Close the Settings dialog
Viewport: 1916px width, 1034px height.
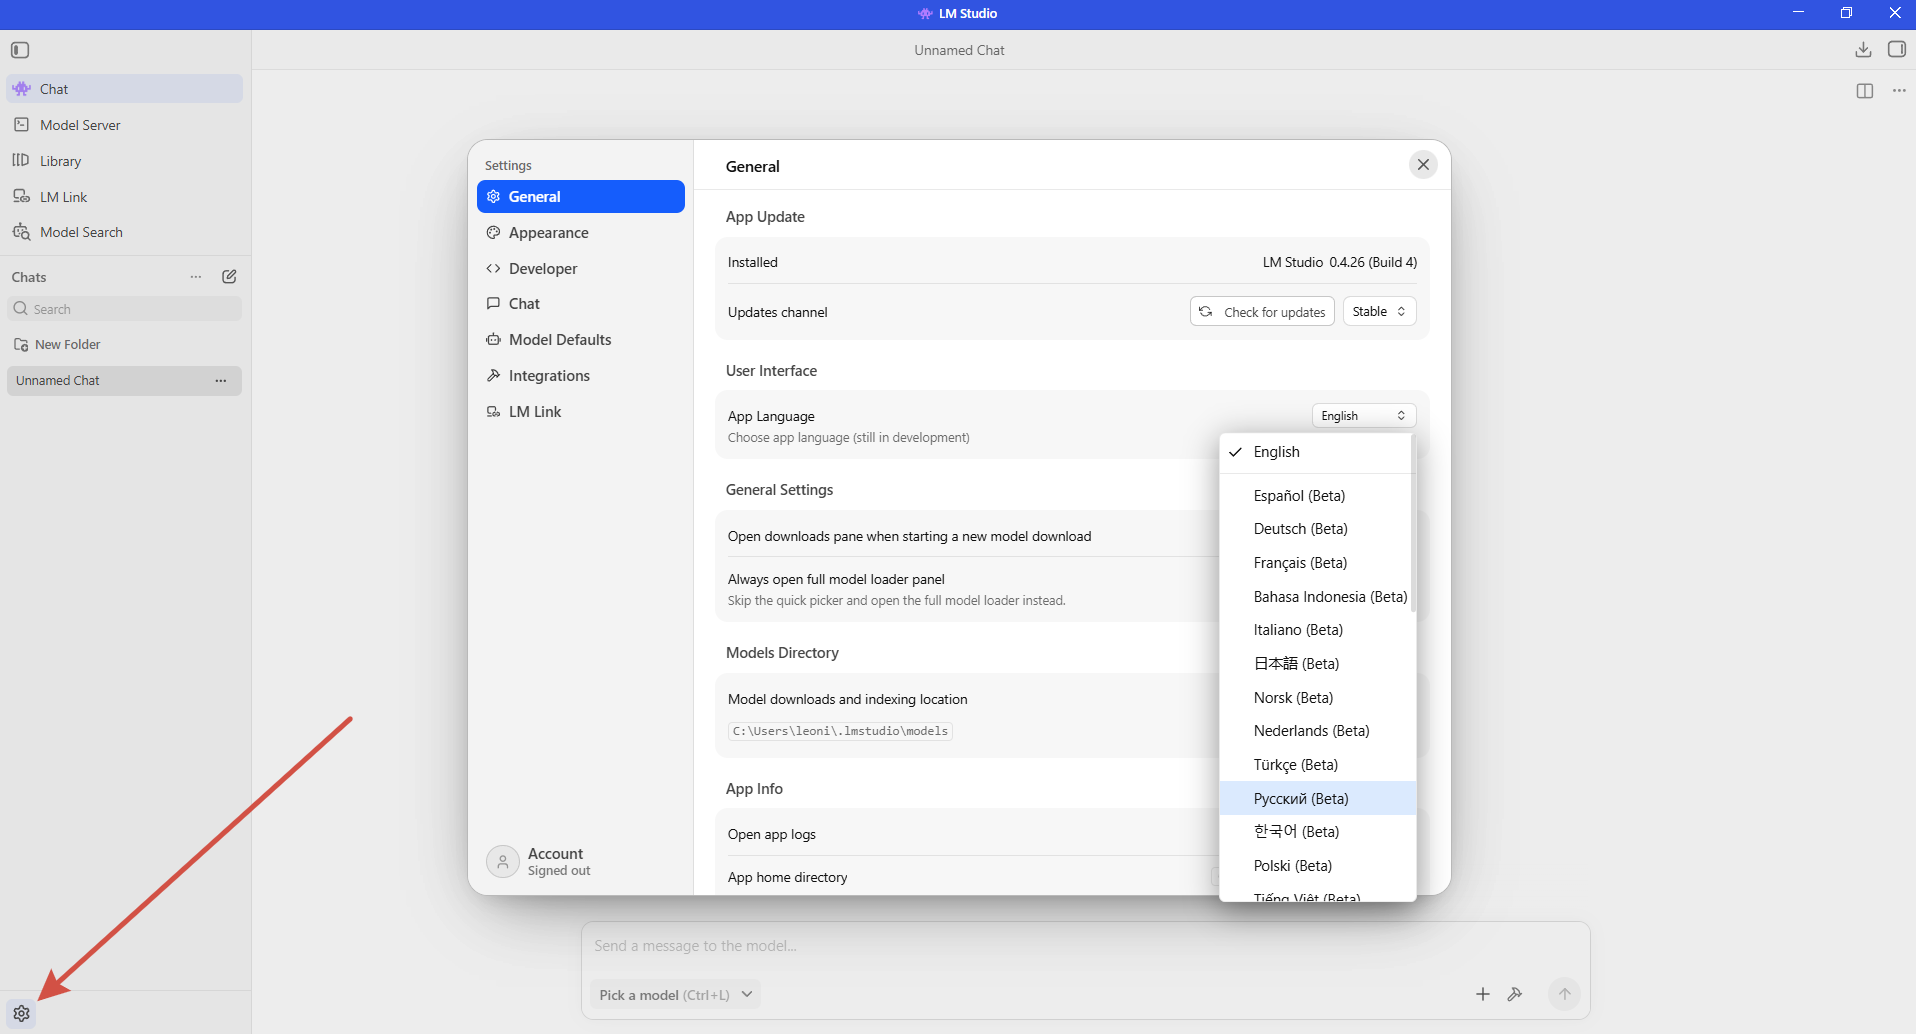tap(1423, 165)
